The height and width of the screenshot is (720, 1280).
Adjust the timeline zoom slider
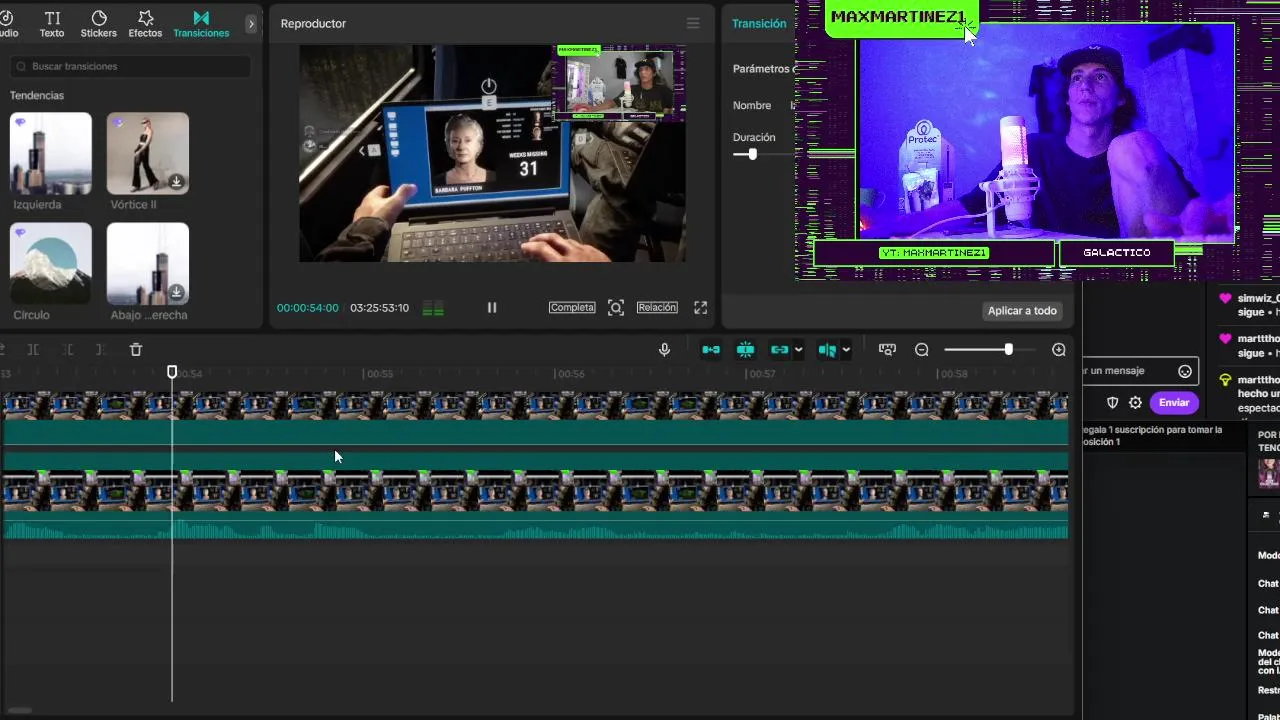1008,349
